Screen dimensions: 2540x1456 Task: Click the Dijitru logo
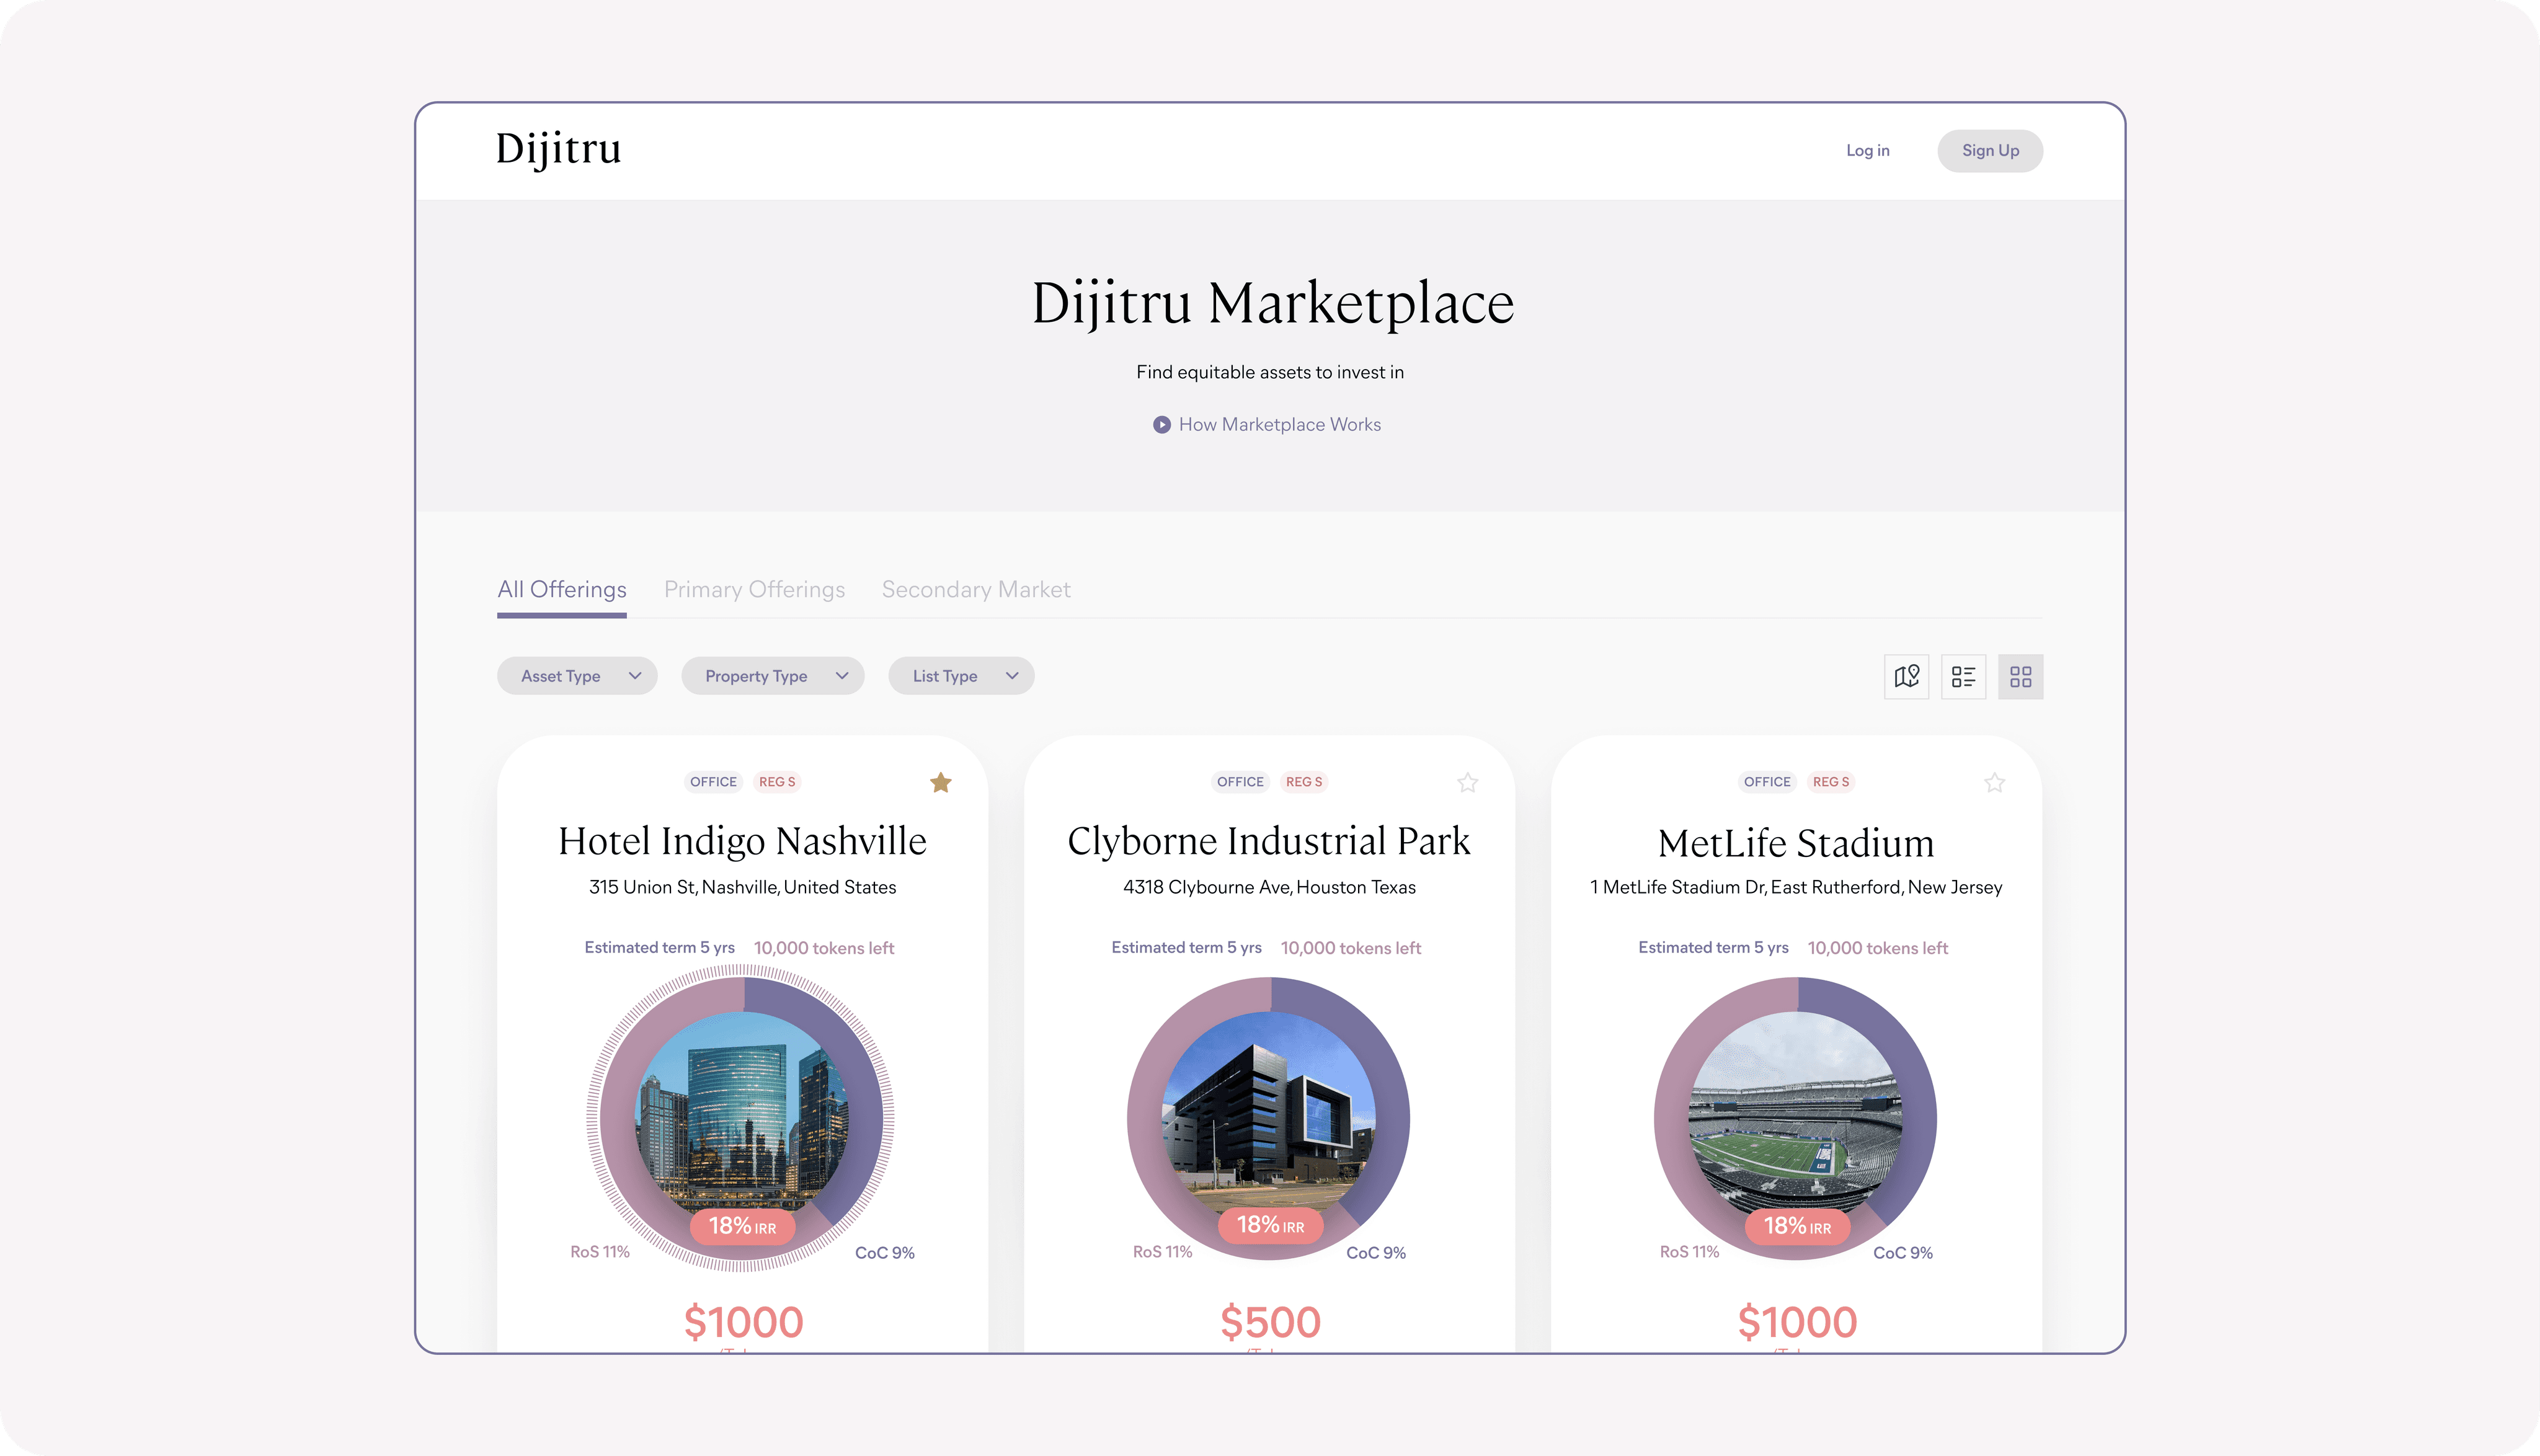coord(558,149)
